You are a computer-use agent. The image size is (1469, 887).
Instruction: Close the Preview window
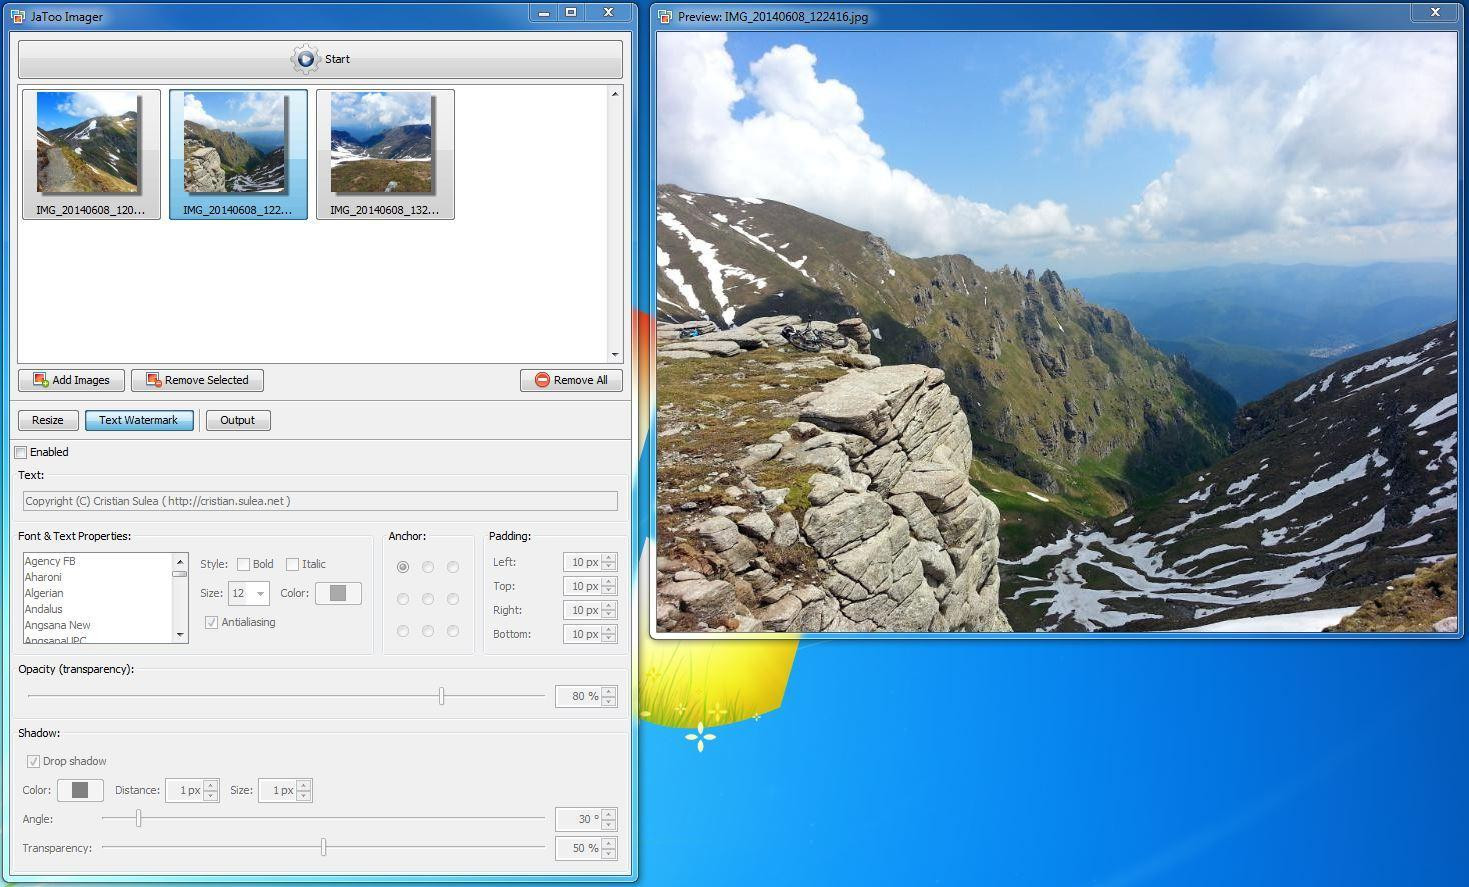click(1435, 13)
